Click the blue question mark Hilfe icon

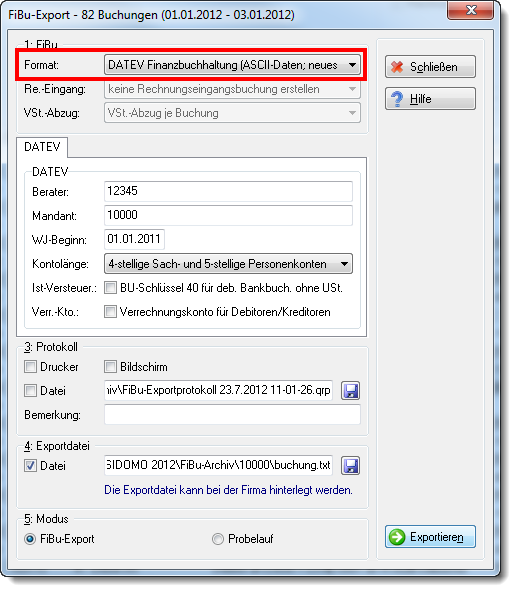(x=397, y=99)
